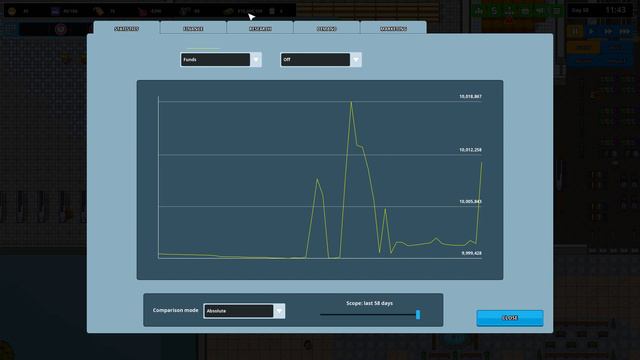Screen dimensions: 640x360
Task: Click the highest peak of the funds graph
Action: coord(351,102)
